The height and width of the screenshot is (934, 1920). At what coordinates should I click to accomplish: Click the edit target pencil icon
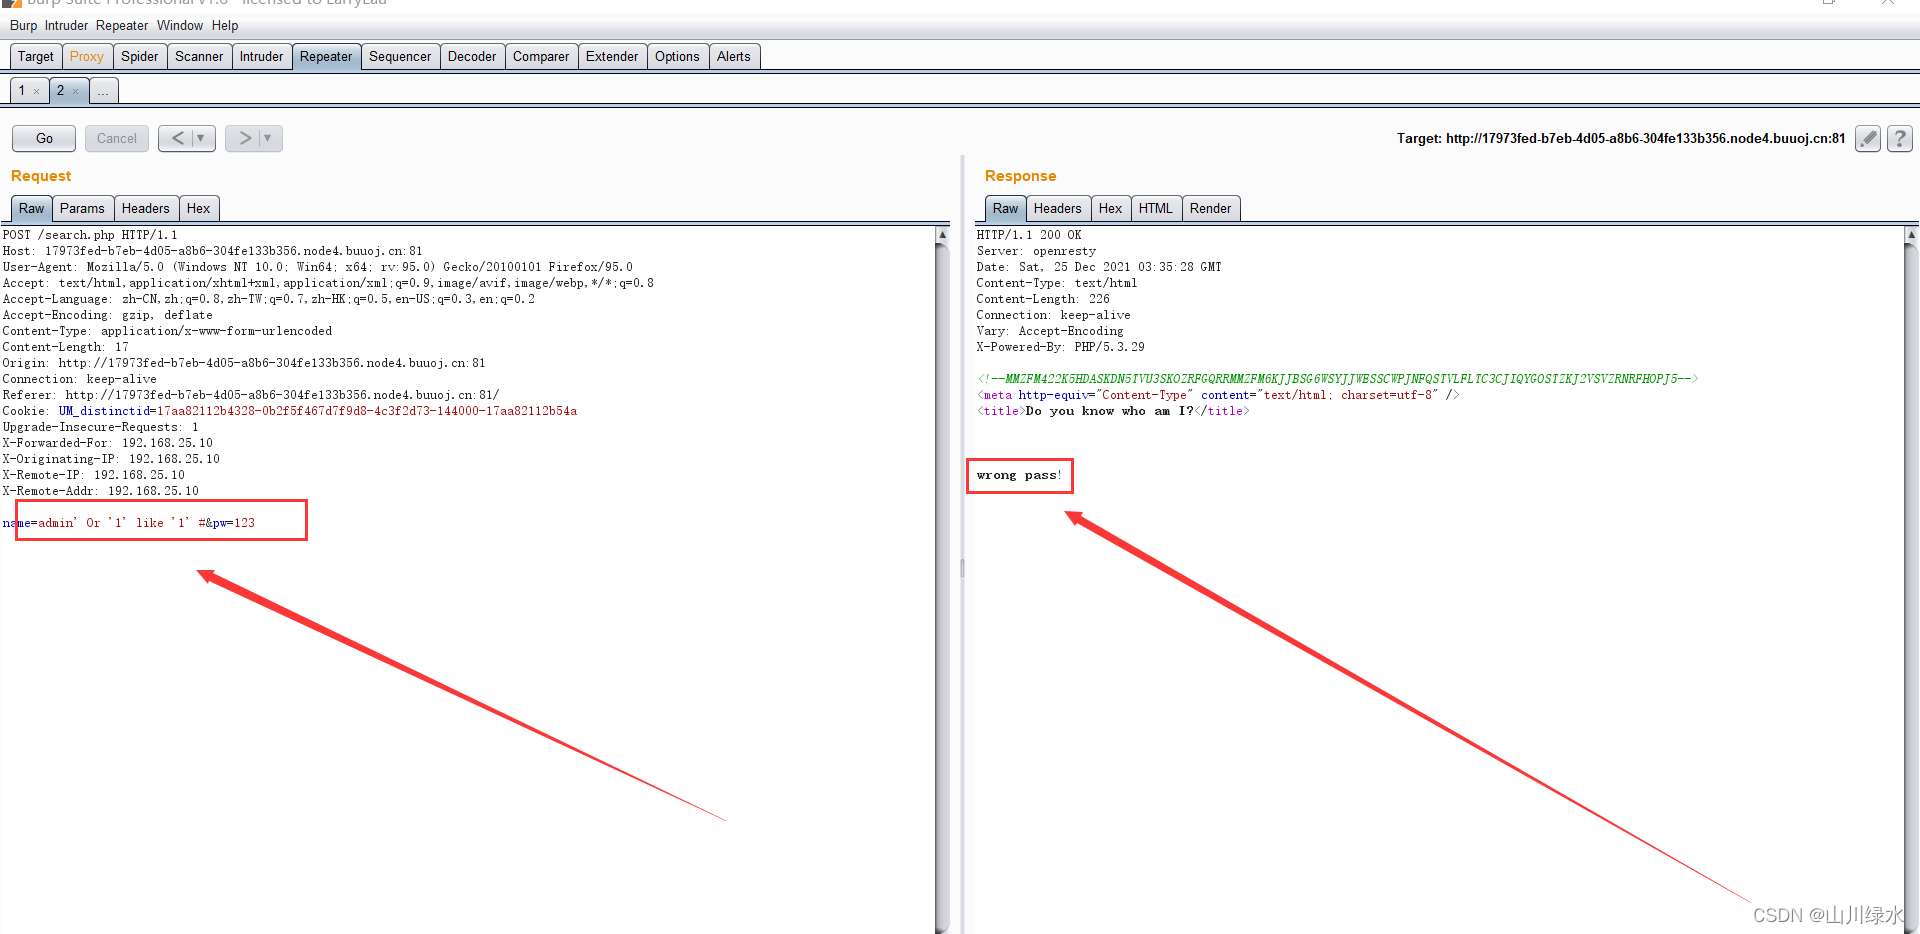(1867, 138)
